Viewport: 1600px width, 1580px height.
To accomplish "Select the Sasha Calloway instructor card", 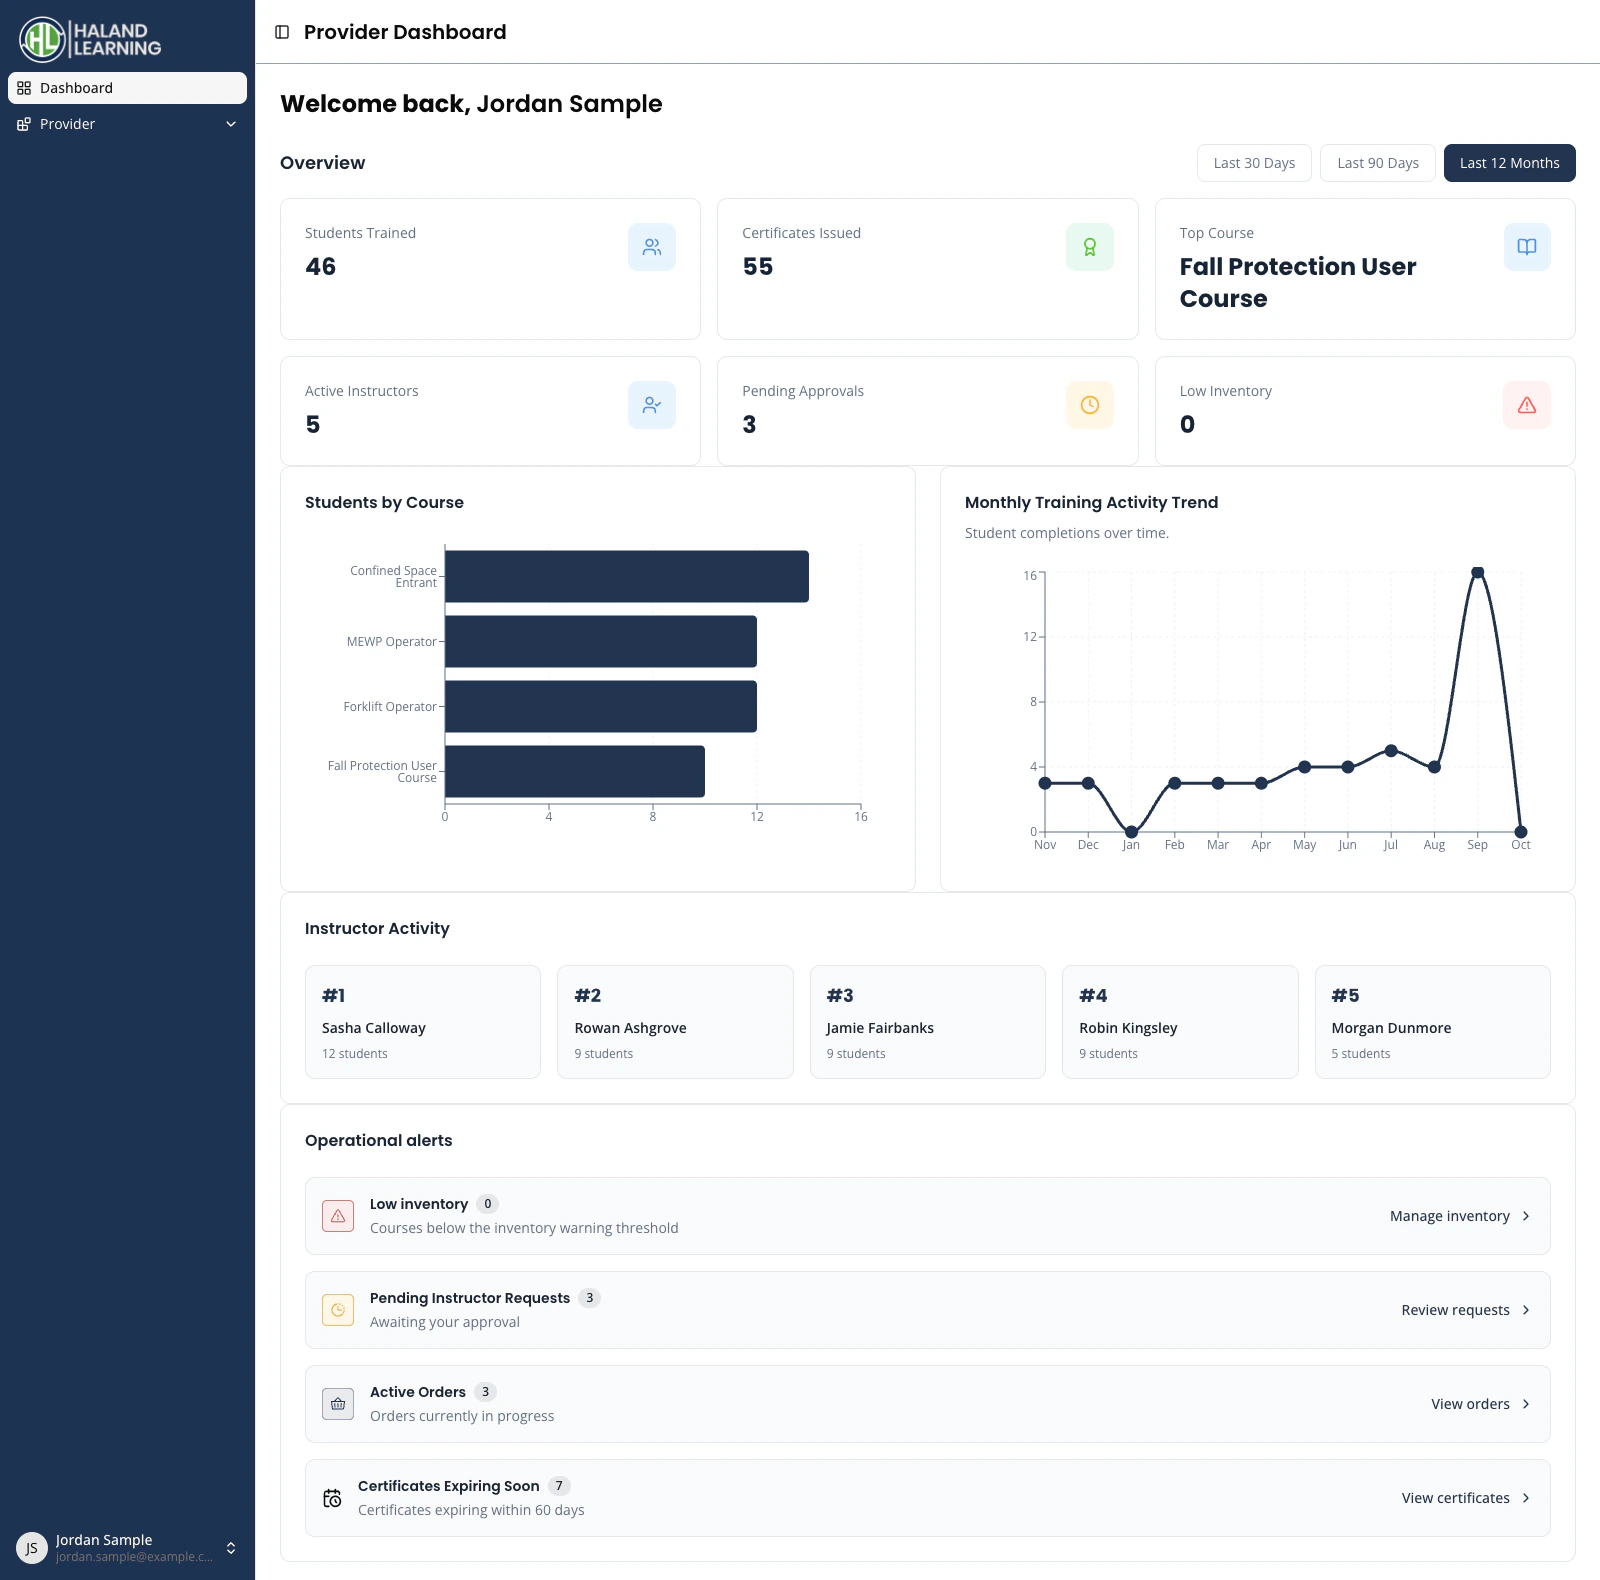I will 423,1022.
